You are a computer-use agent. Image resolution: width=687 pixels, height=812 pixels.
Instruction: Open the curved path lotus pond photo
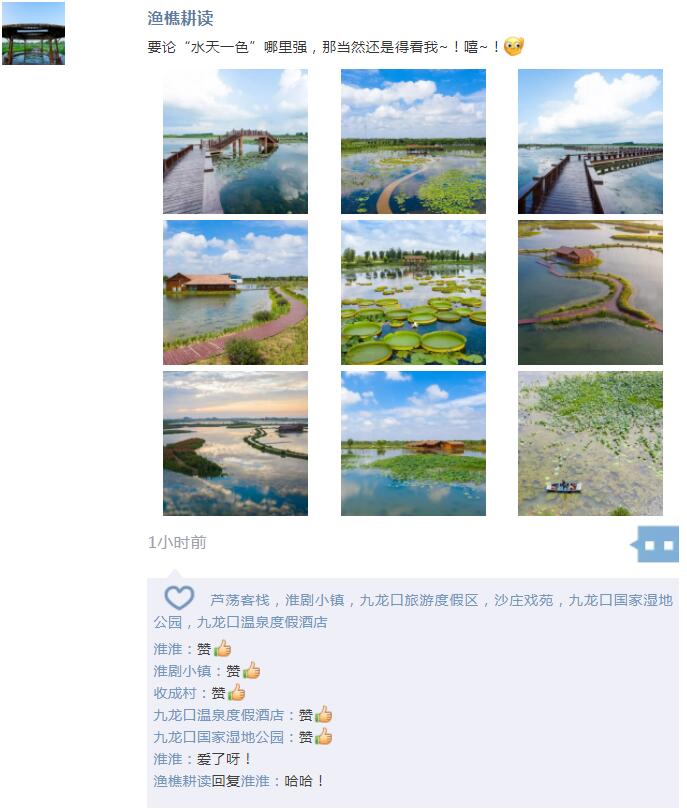[413, 141]
